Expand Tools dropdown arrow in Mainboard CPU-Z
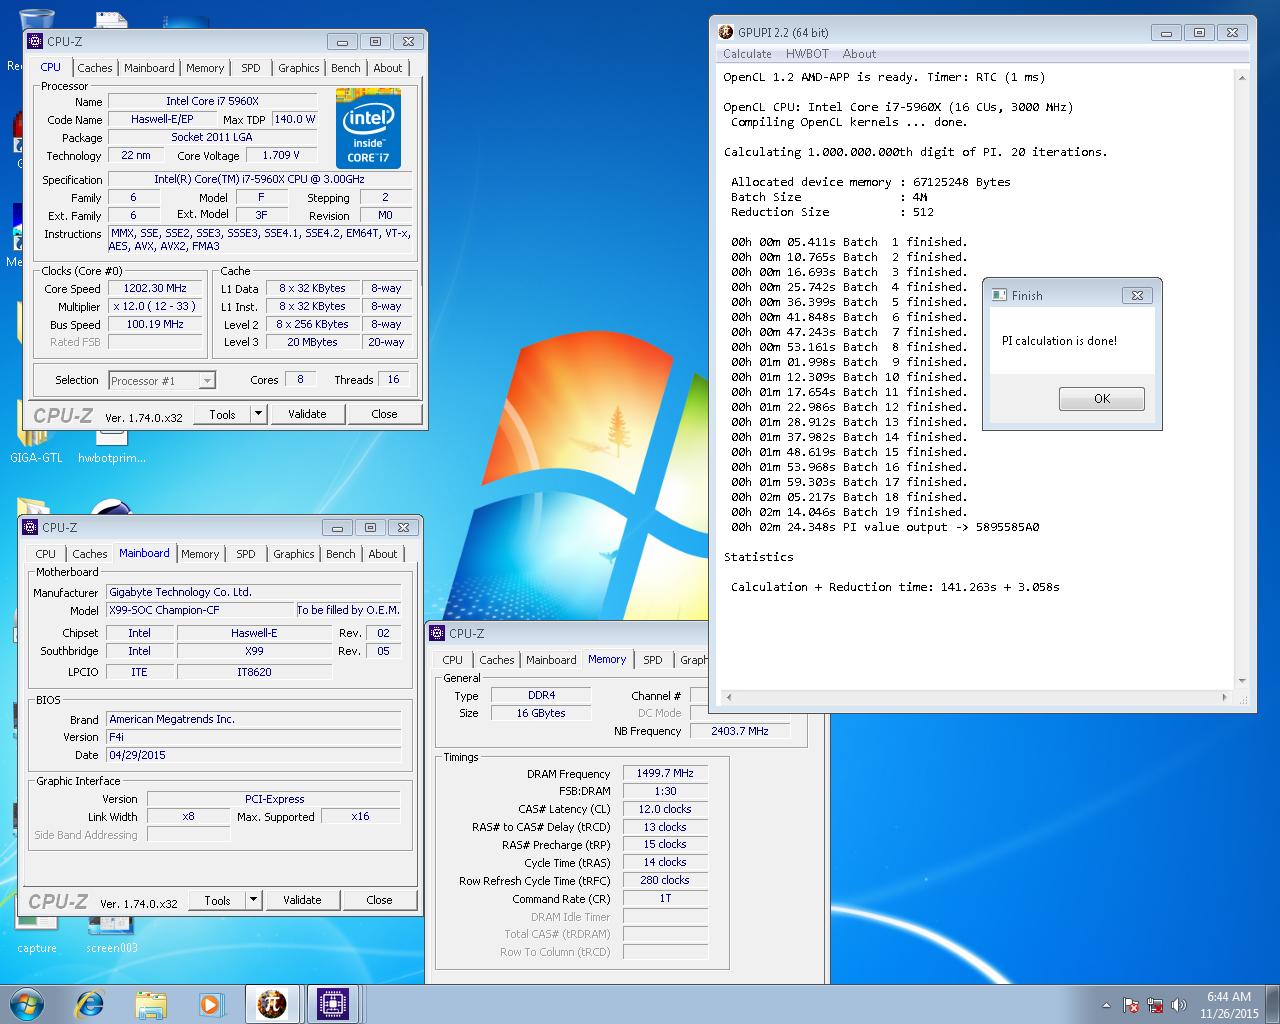The width and height of the screenshot is (1280, 1024). click(x=253, y=900)
